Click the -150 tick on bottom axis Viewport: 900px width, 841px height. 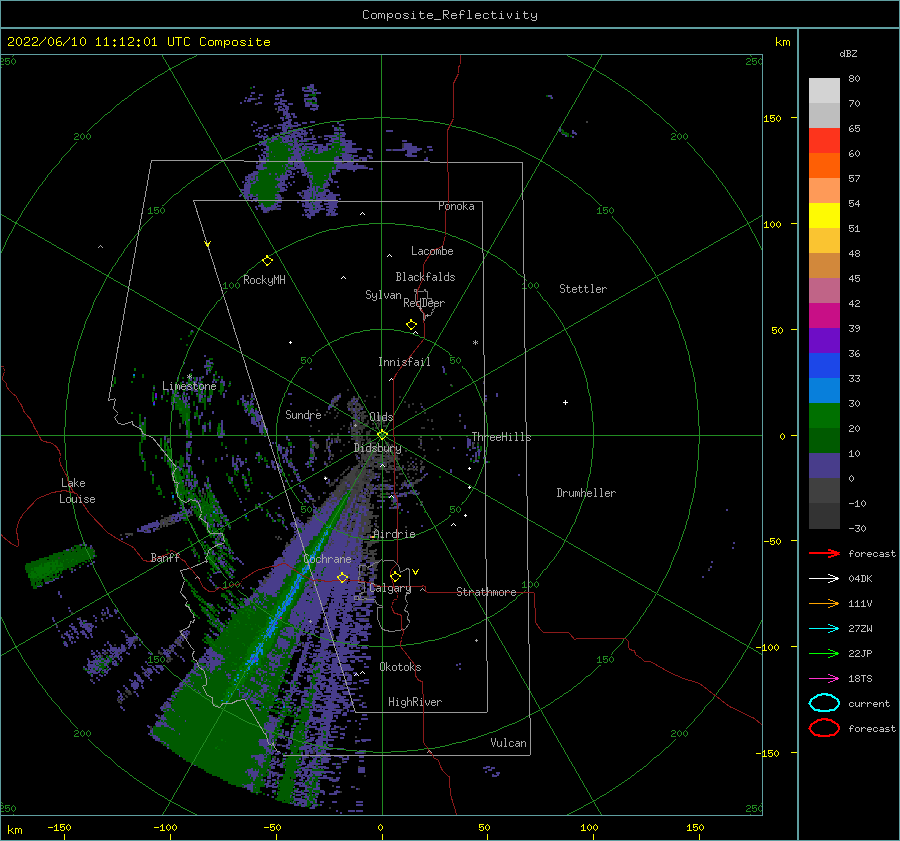[59, 827]
